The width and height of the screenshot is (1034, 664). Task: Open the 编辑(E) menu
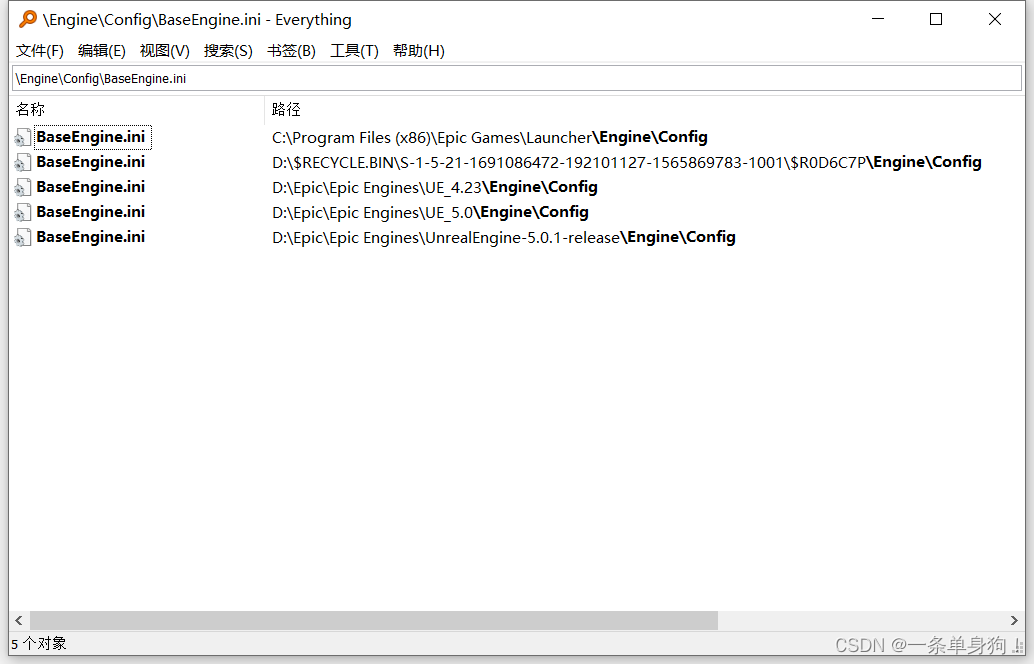point(102,51)
